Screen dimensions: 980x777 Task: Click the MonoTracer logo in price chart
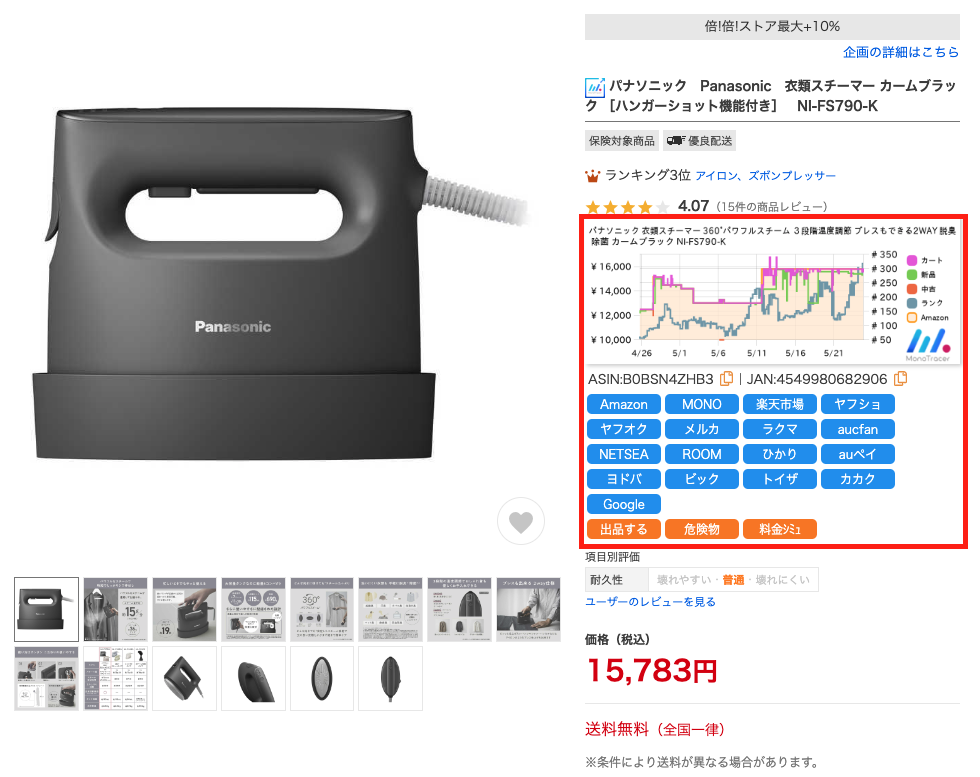pyautogui.click(x=928, y=345)
